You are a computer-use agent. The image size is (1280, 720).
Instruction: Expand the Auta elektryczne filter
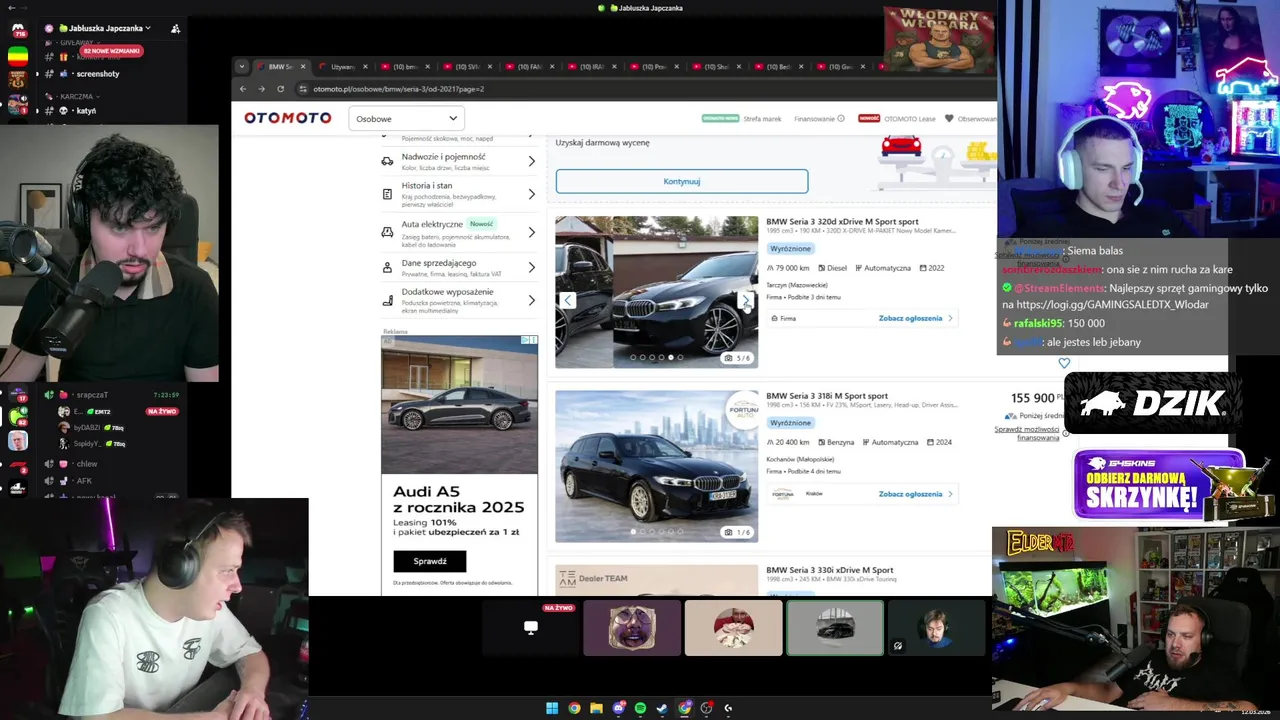(x=459, y=233)
